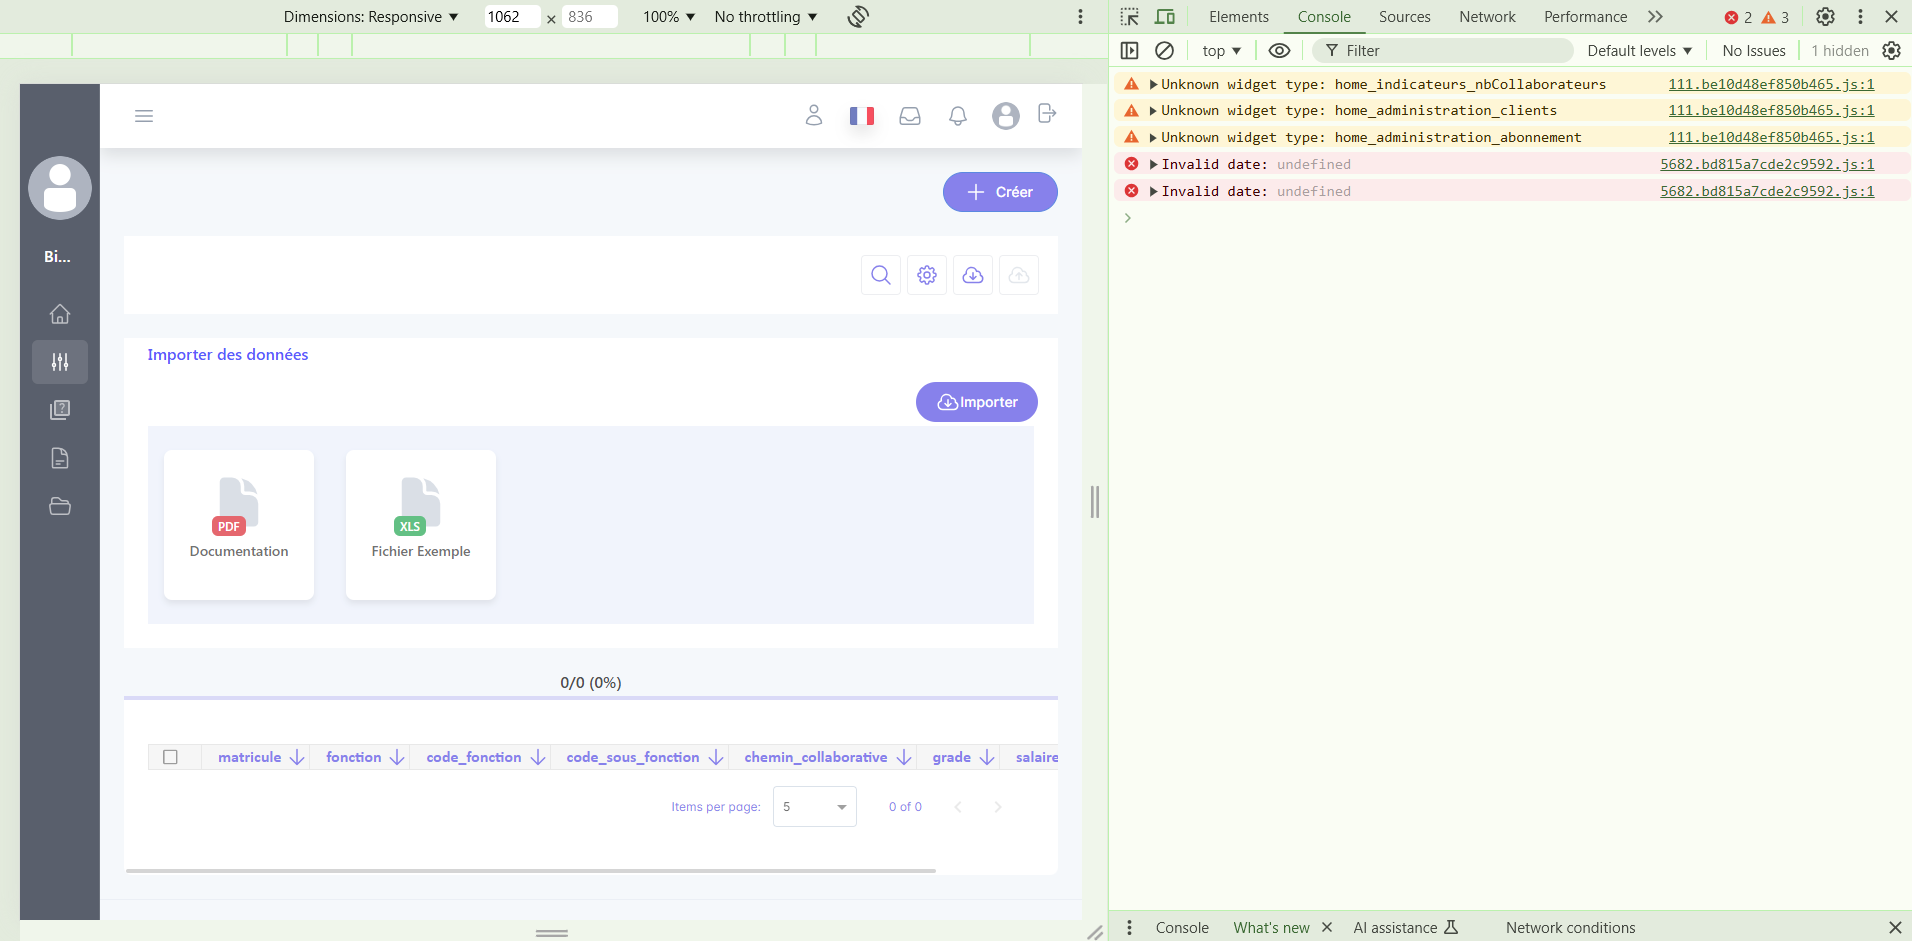Open the Items per page dropdown
Viewport: 1912px width, 941px height.
(x=814, y=807)
